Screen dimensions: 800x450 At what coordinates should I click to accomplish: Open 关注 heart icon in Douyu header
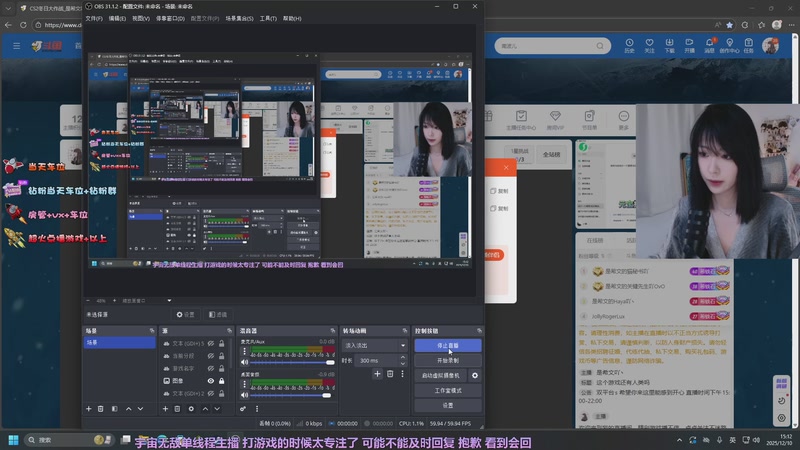(x=649, y=46)
